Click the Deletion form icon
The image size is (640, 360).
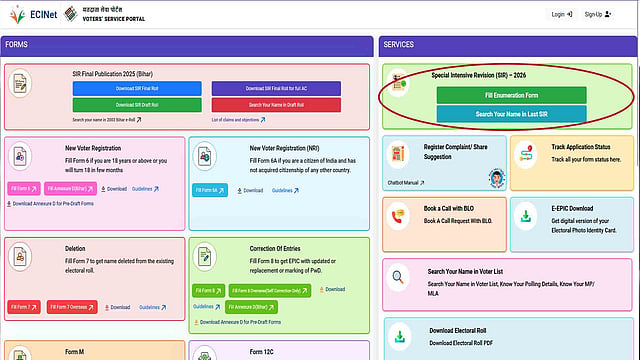tap(20, 257)
